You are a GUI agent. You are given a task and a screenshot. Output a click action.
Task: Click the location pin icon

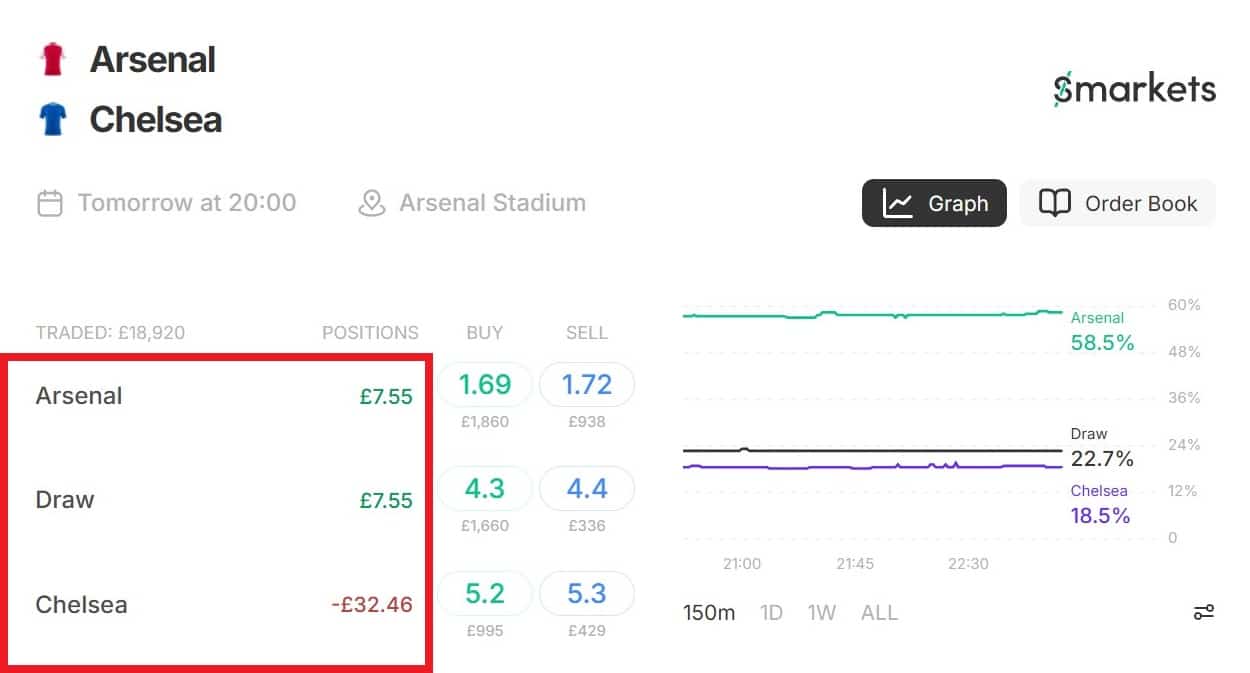pyautogui.click(x=371, y=203)
